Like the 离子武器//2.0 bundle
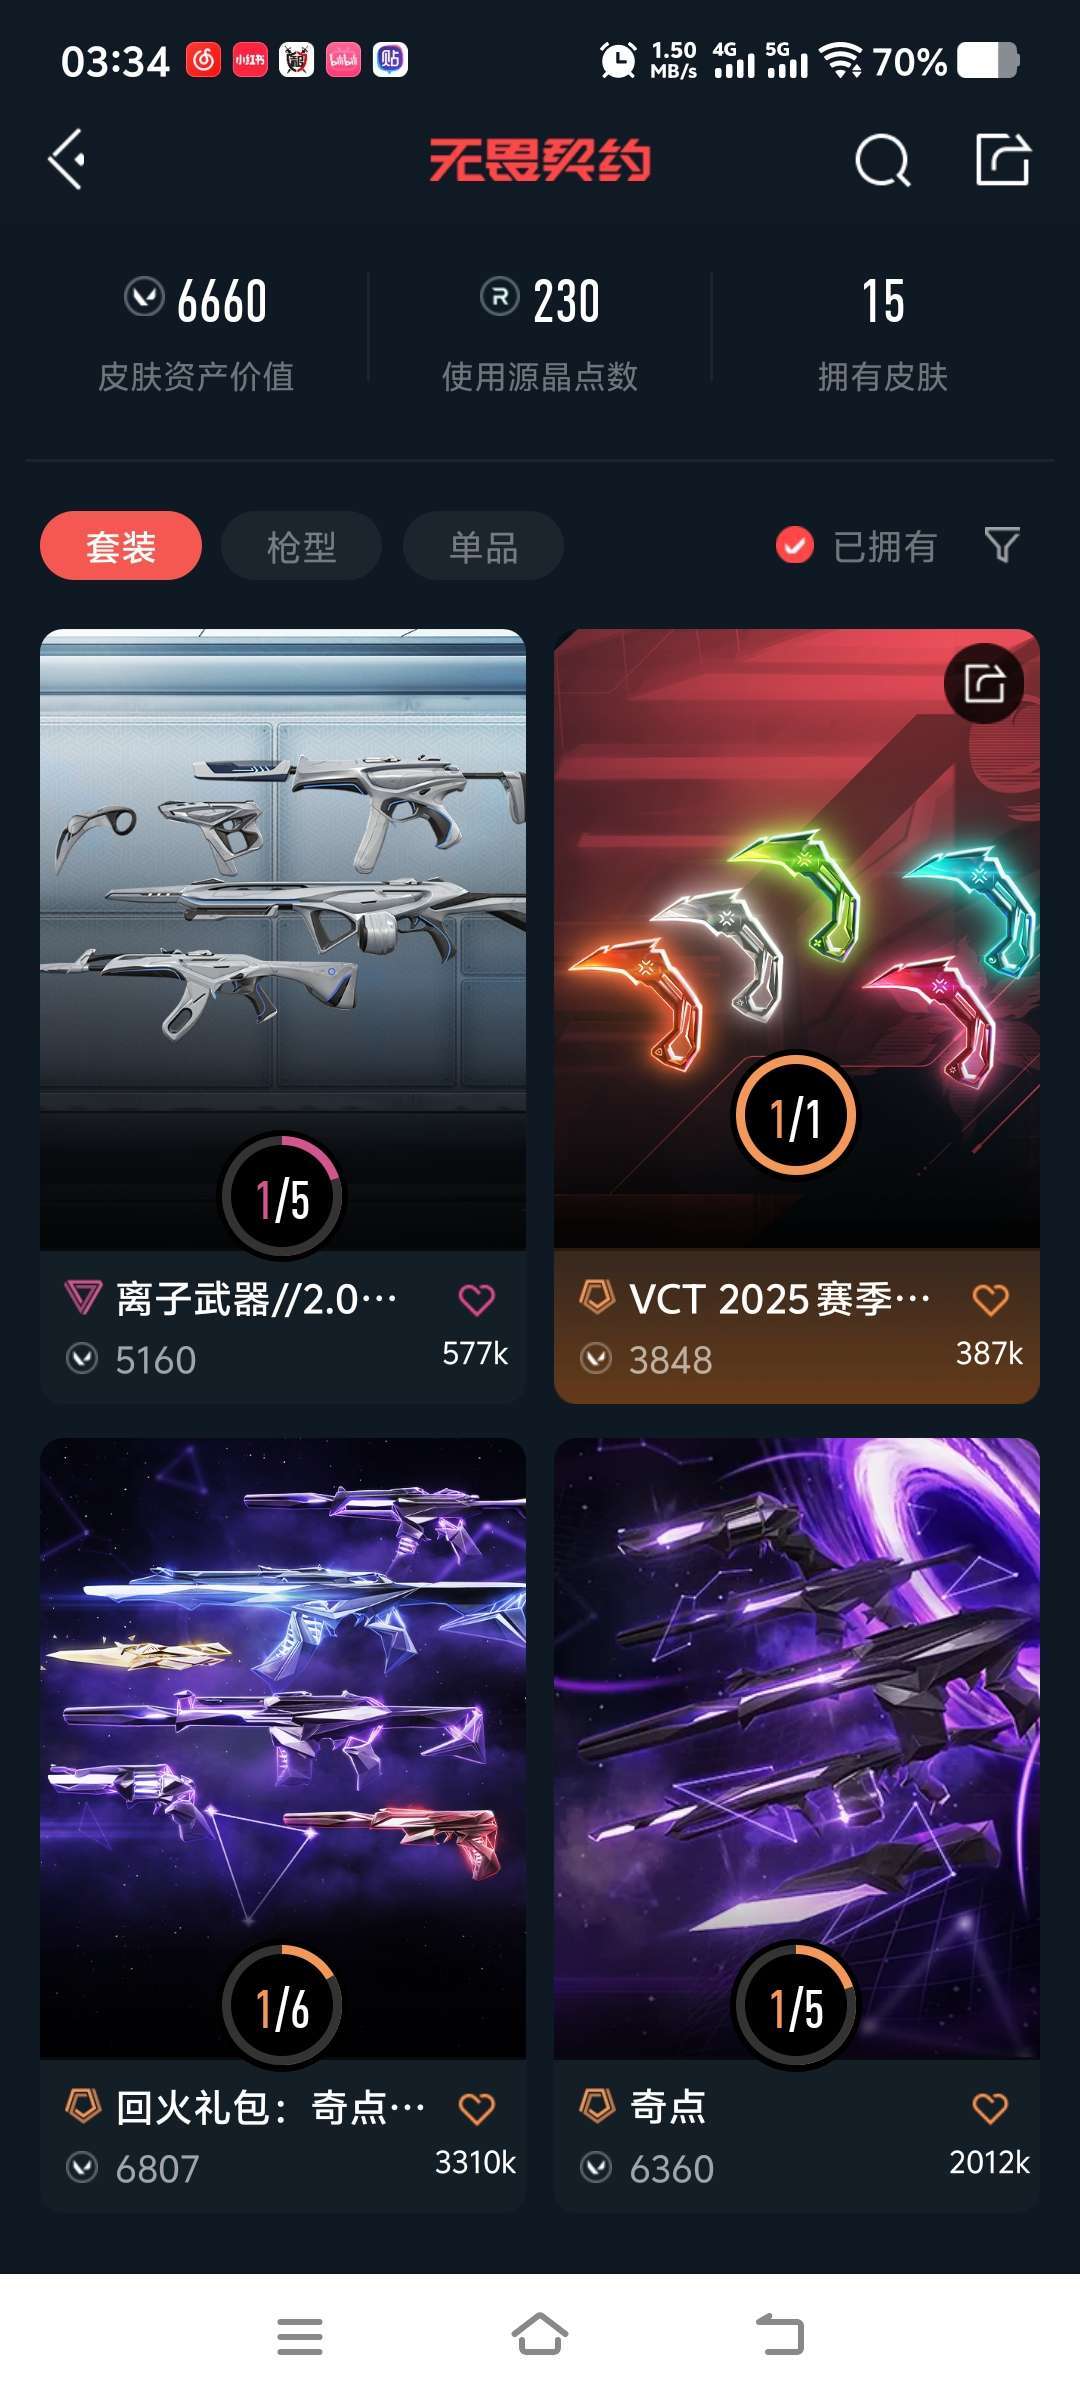Screen dimensions: 1080x2400 click(476, 1299)
